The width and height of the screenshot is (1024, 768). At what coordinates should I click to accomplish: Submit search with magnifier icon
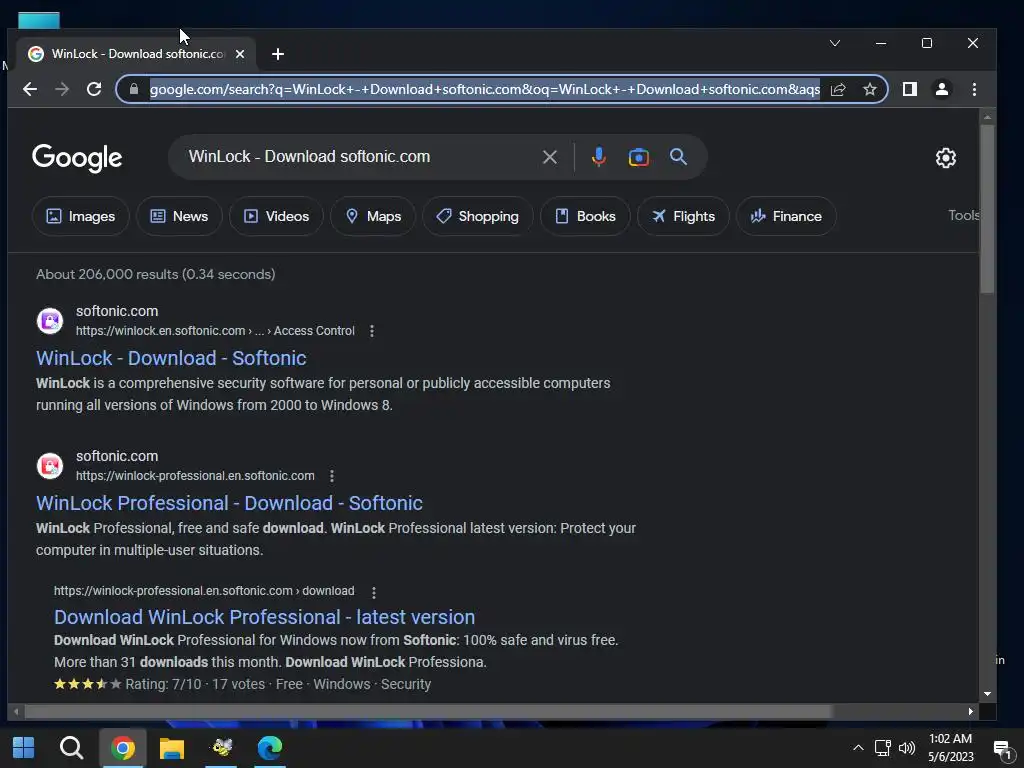pyautogui.click(x=679, y=157)
